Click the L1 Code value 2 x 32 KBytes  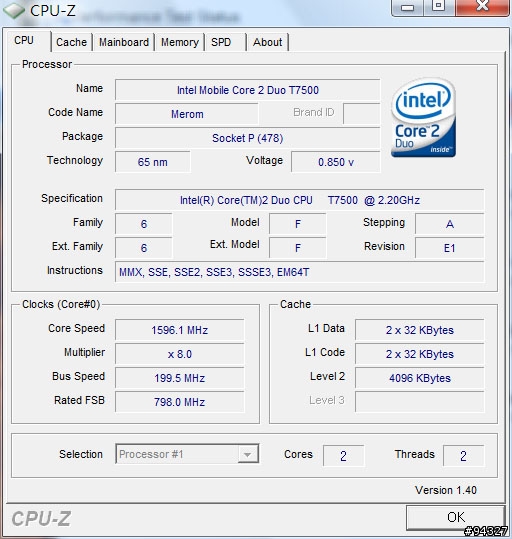(x=420, y=354)
